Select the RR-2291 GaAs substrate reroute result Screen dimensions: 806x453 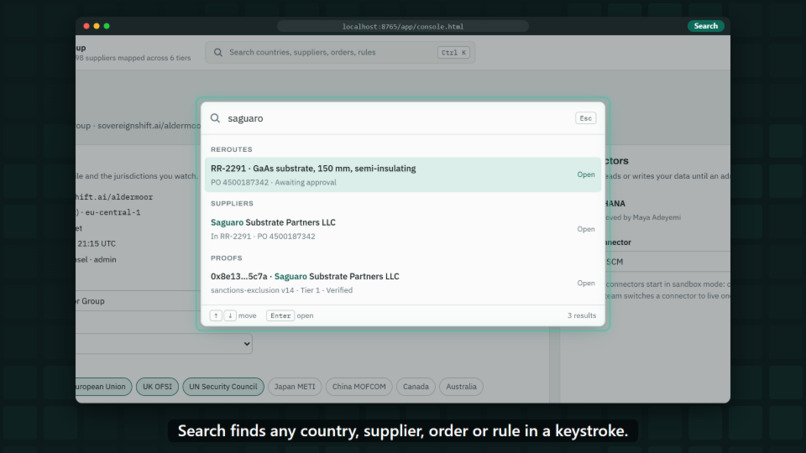[x=402, y=175]
